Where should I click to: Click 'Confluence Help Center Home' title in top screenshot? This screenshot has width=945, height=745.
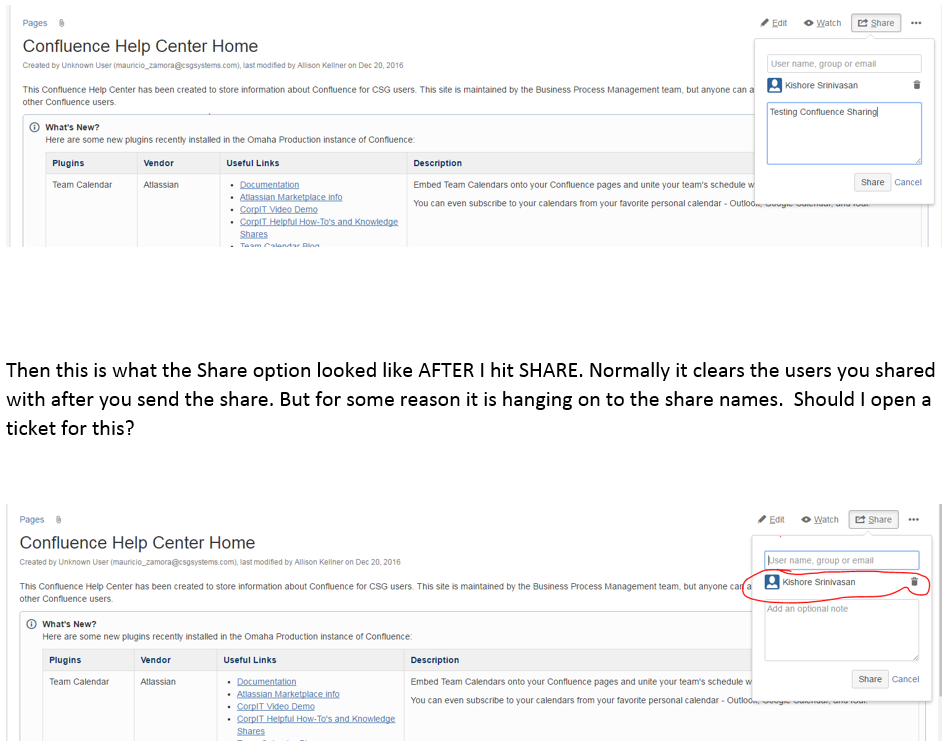point(140,46)
